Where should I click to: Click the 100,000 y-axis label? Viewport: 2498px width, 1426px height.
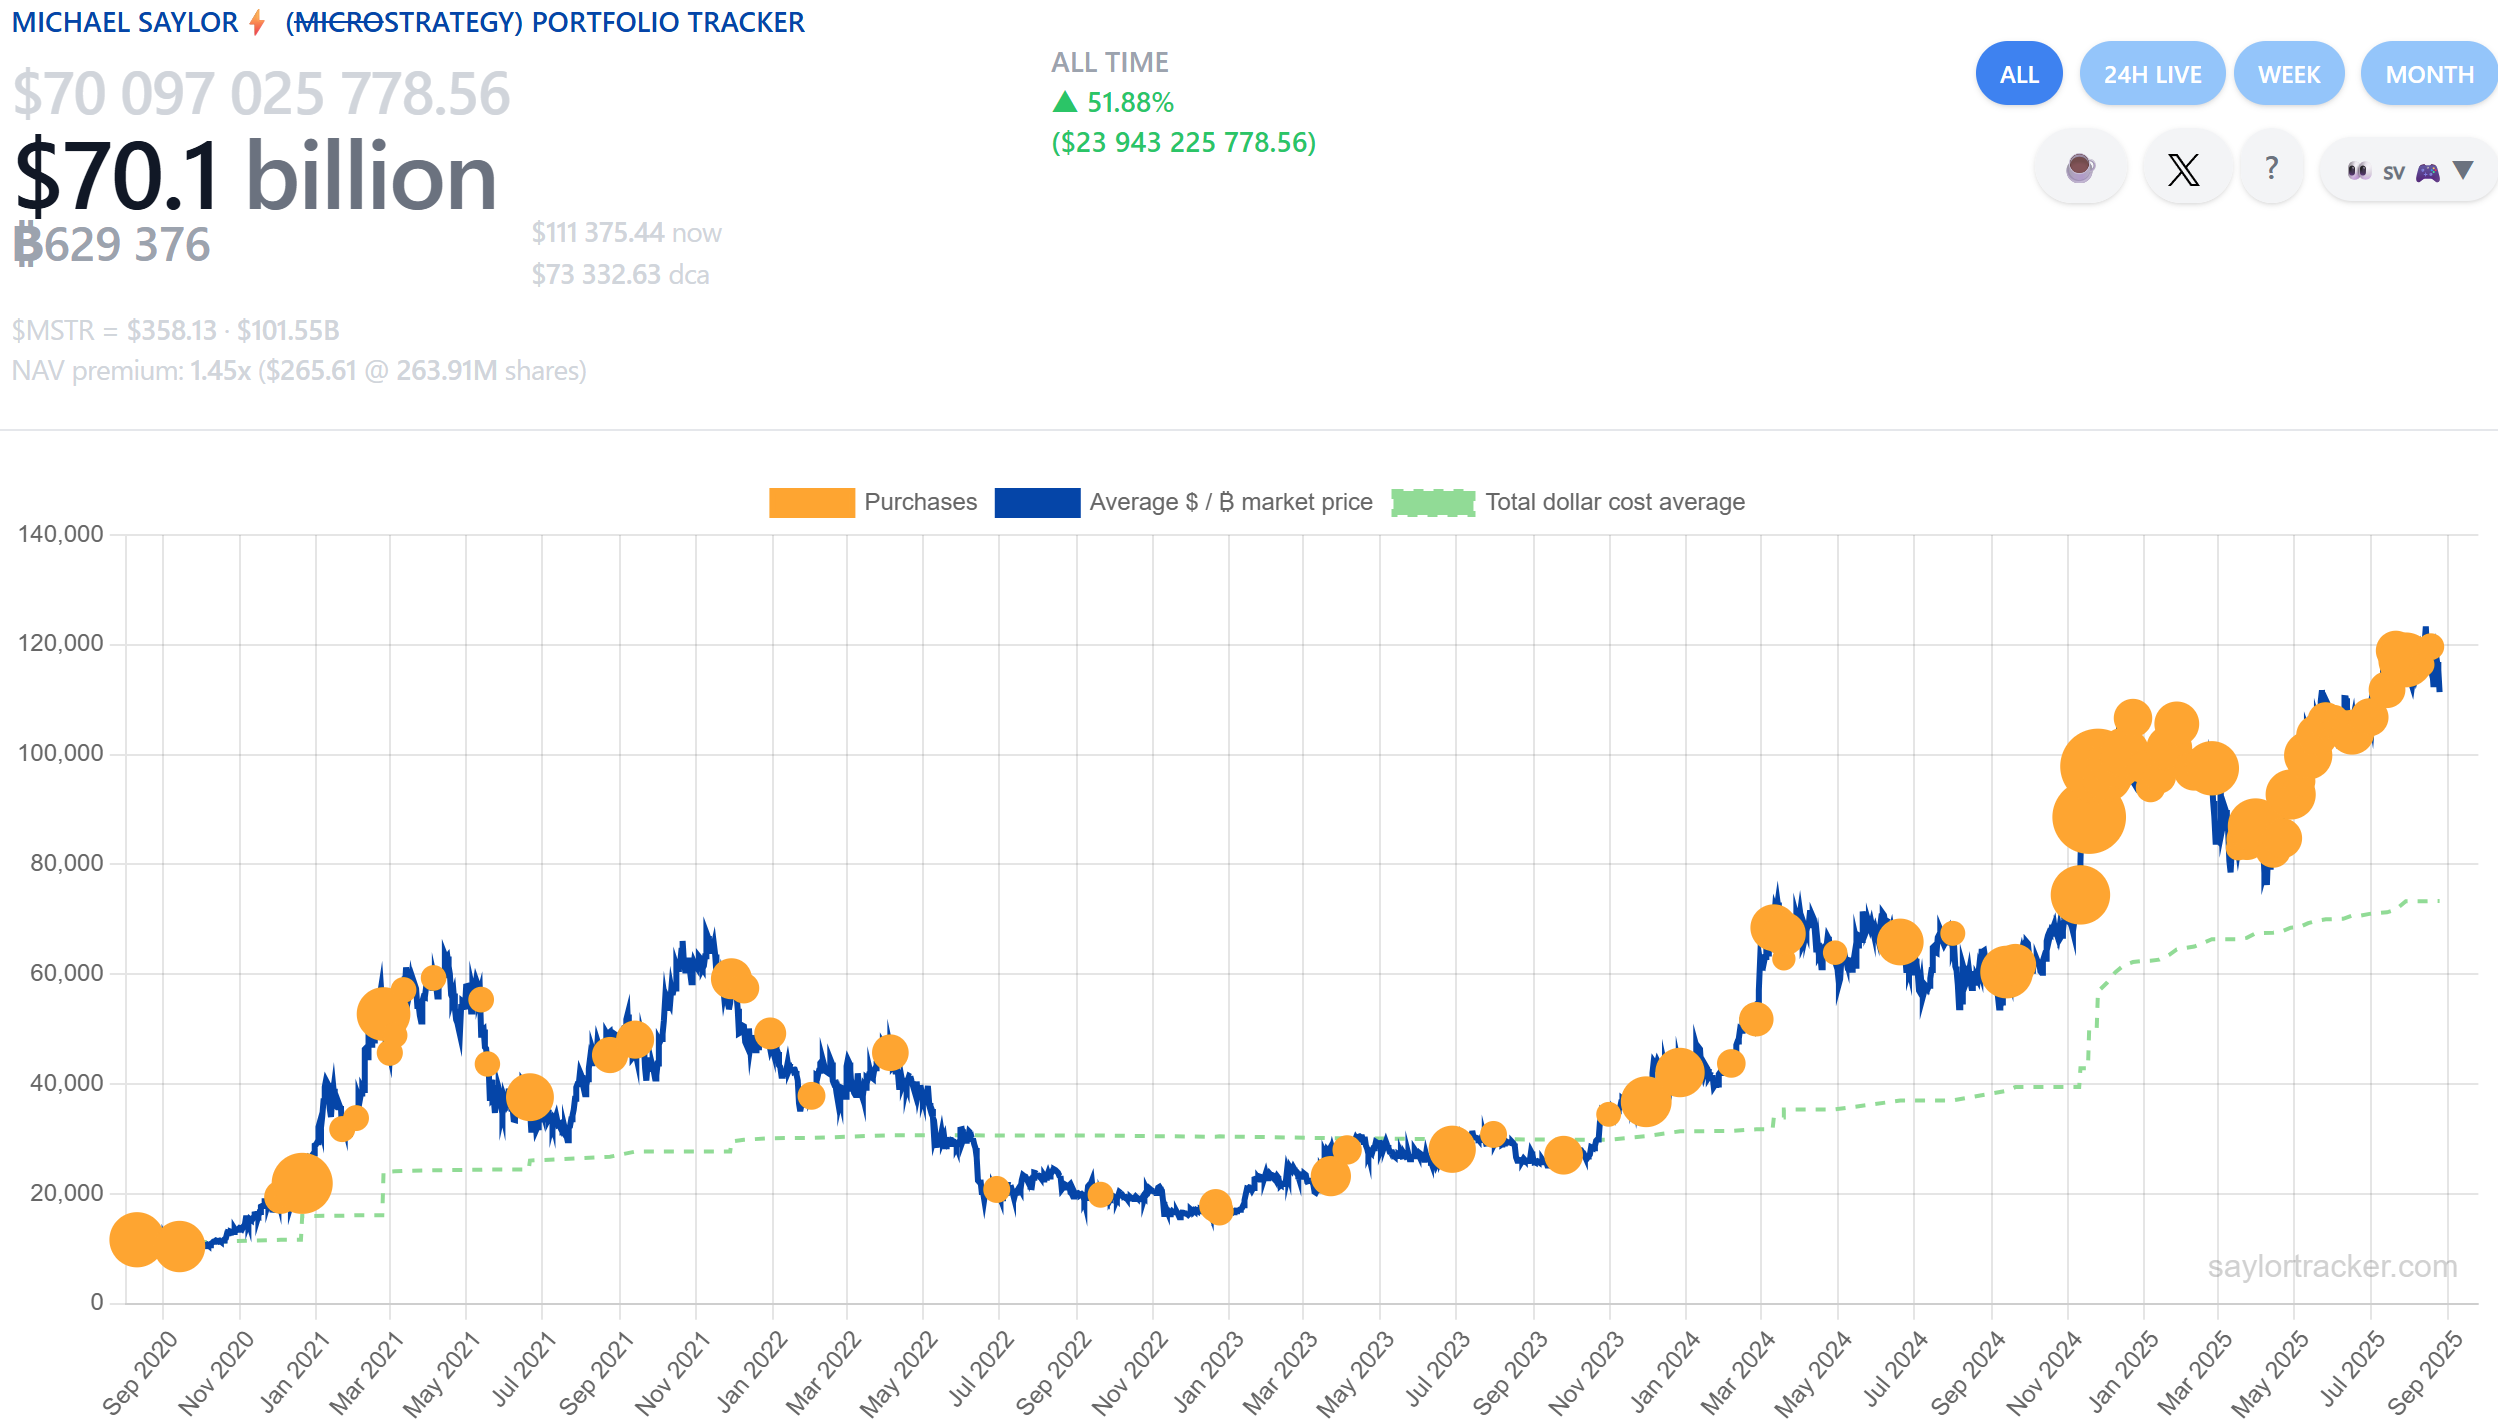(60, 753)
